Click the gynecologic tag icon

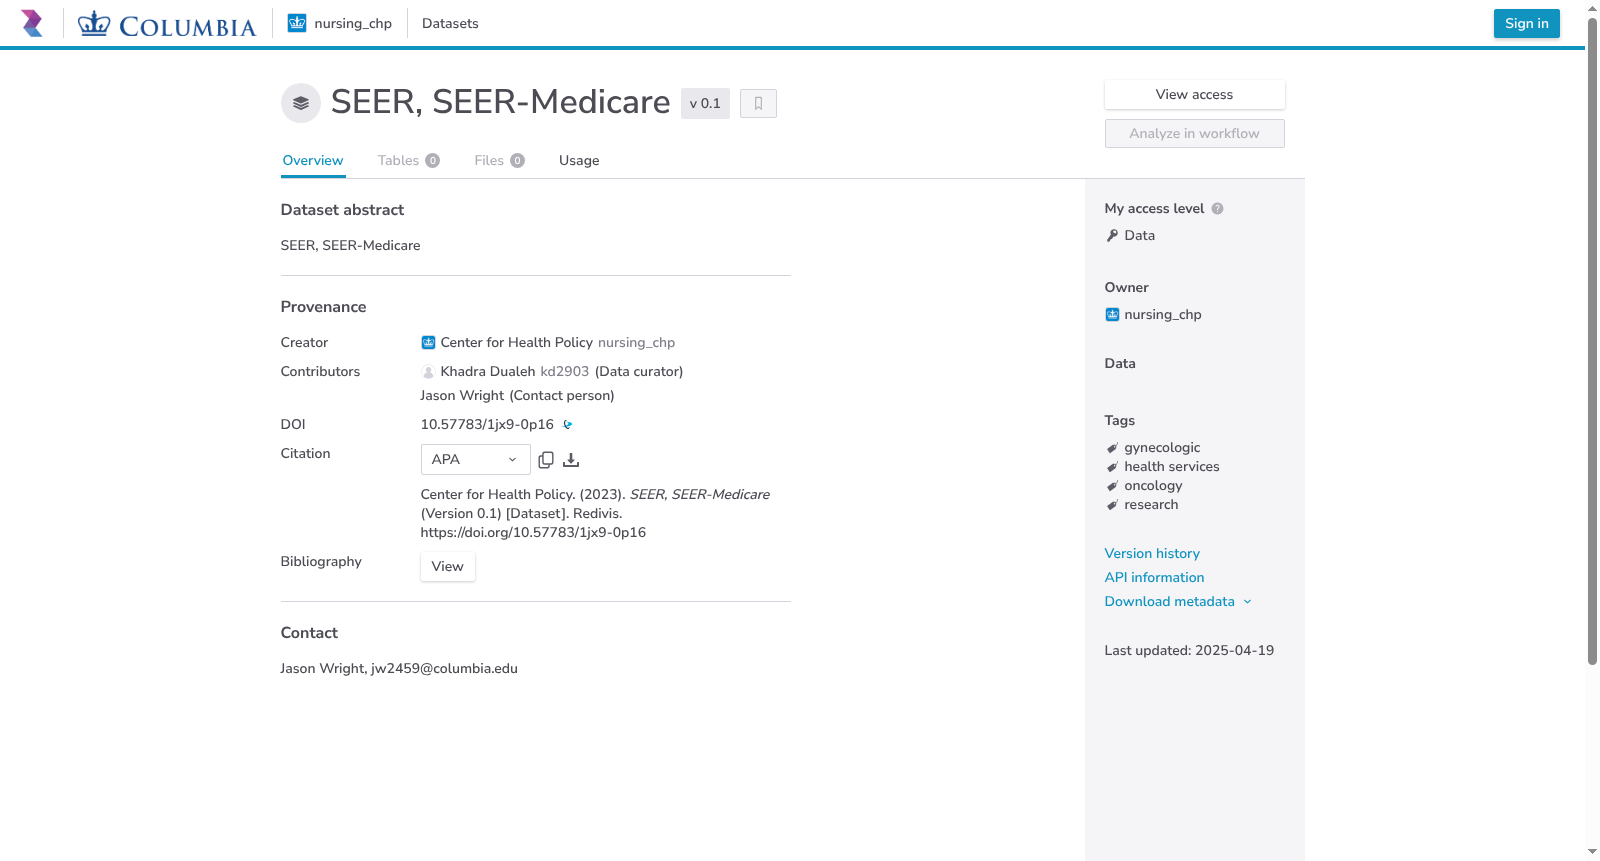pyautogui.click(x=1112, y=448)
